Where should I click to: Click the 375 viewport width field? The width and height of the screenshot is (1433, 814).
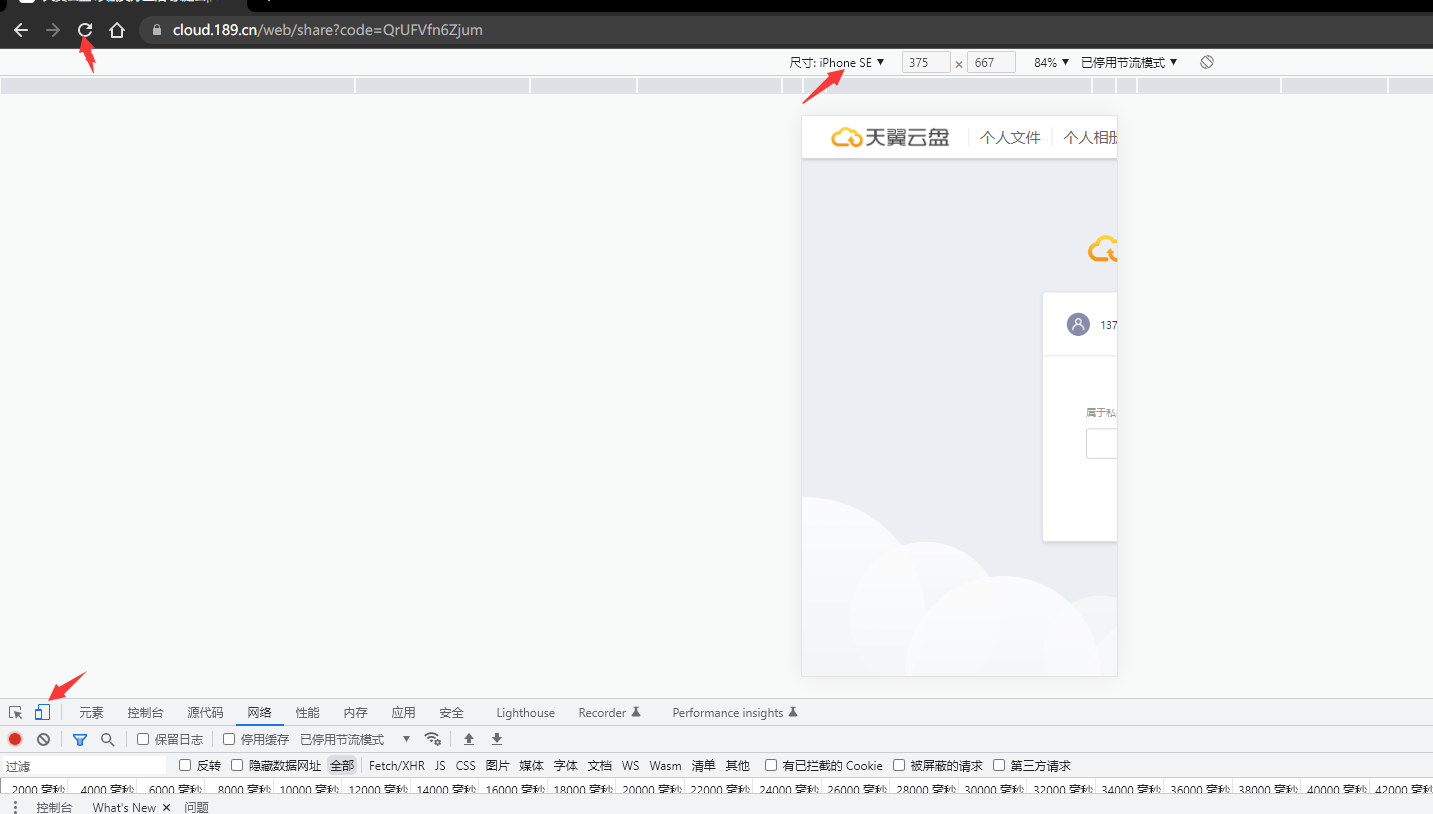pyautogui.click(x=926, y=61)
